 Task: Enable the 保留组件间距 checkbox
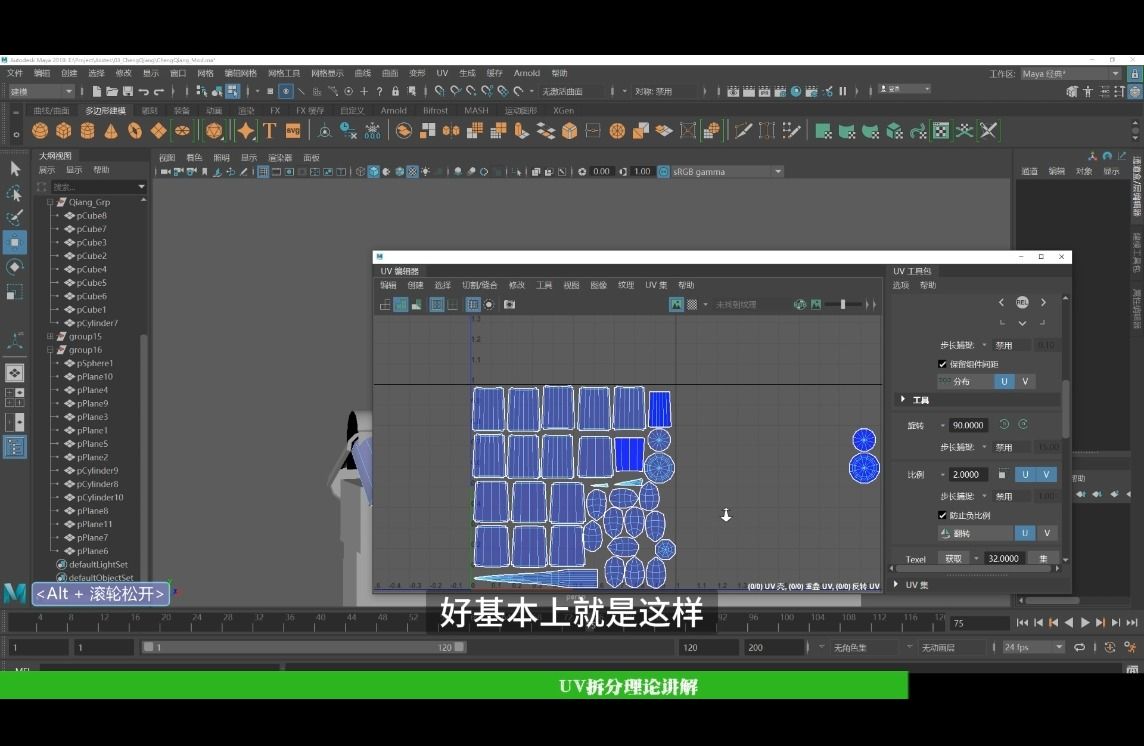[x=942, y=363]
